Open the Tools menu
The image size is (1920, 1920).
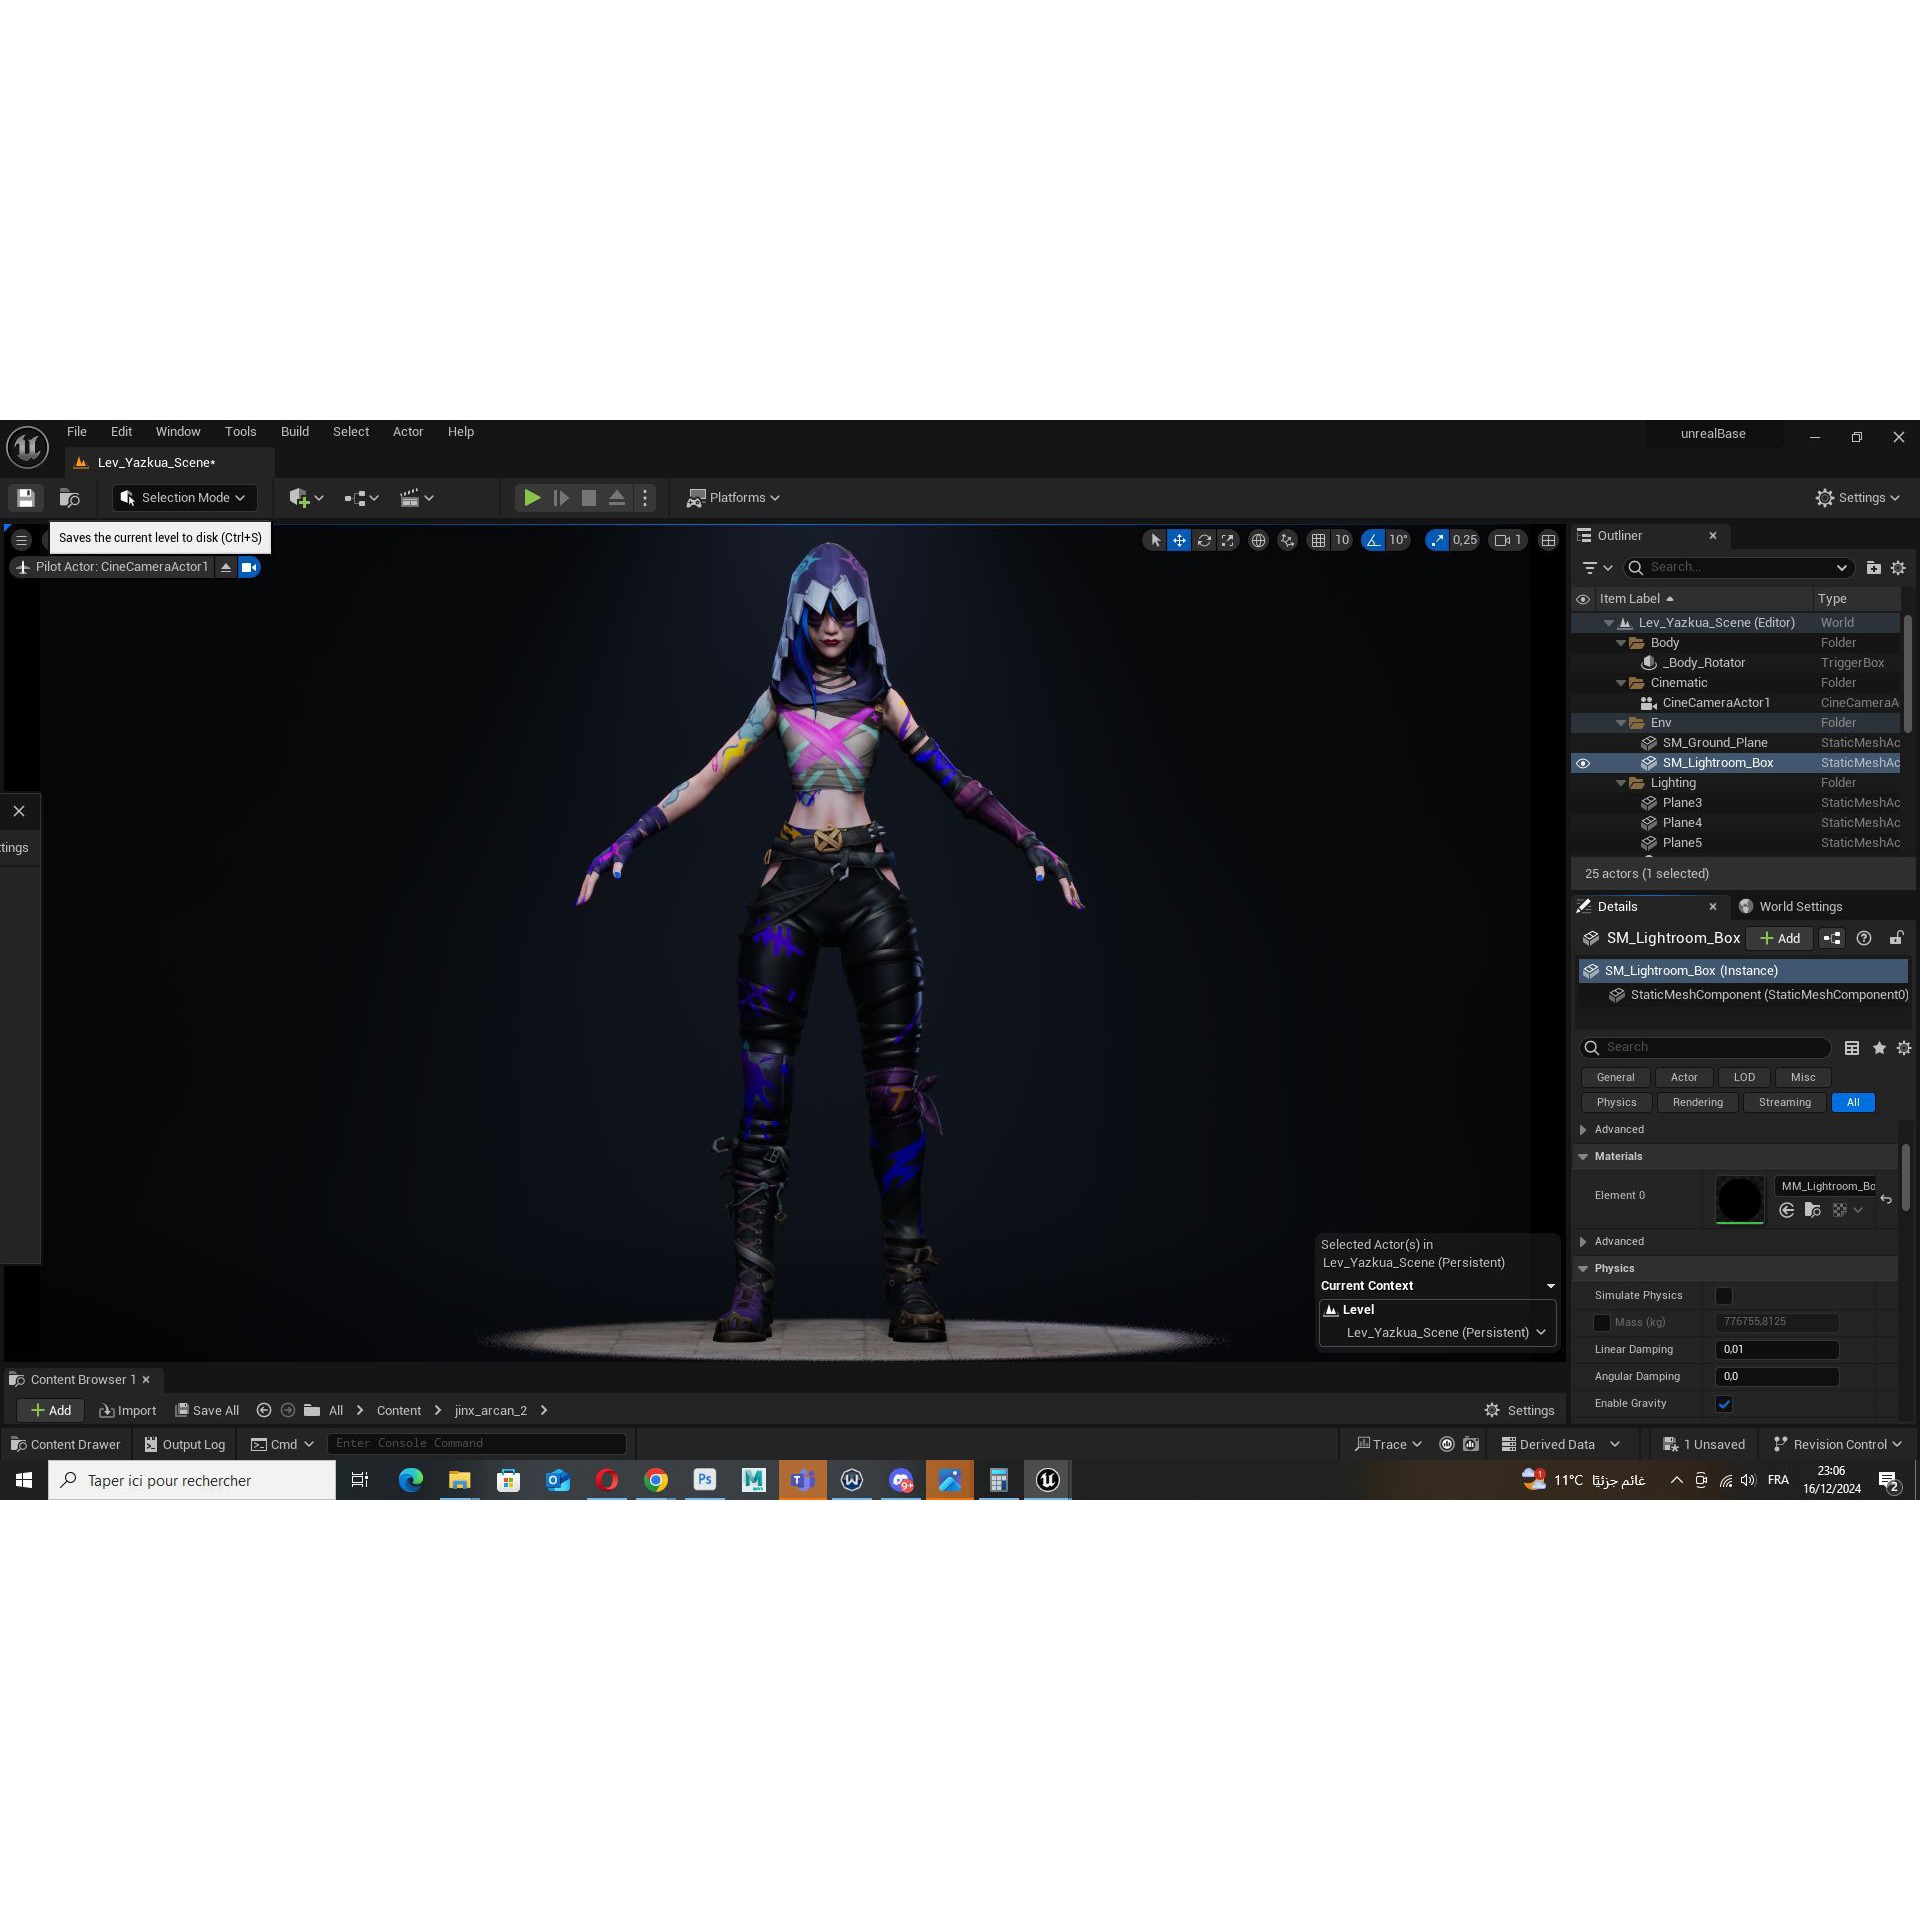coord(241,432)
